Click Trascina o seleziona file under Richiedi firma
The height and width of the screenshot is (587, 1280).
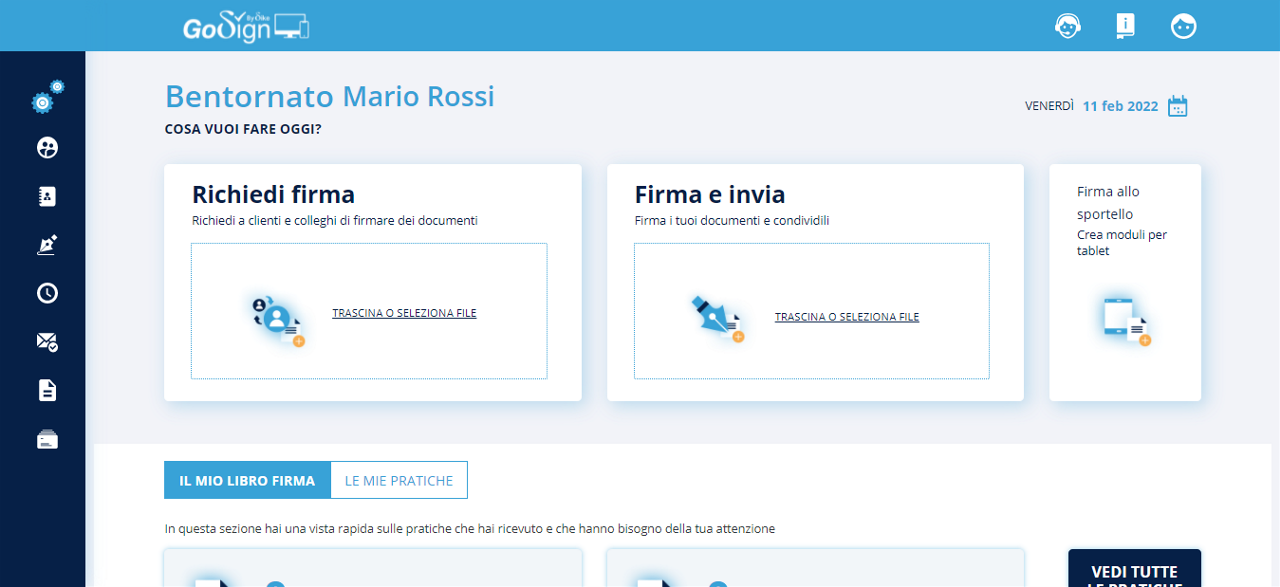404,313
